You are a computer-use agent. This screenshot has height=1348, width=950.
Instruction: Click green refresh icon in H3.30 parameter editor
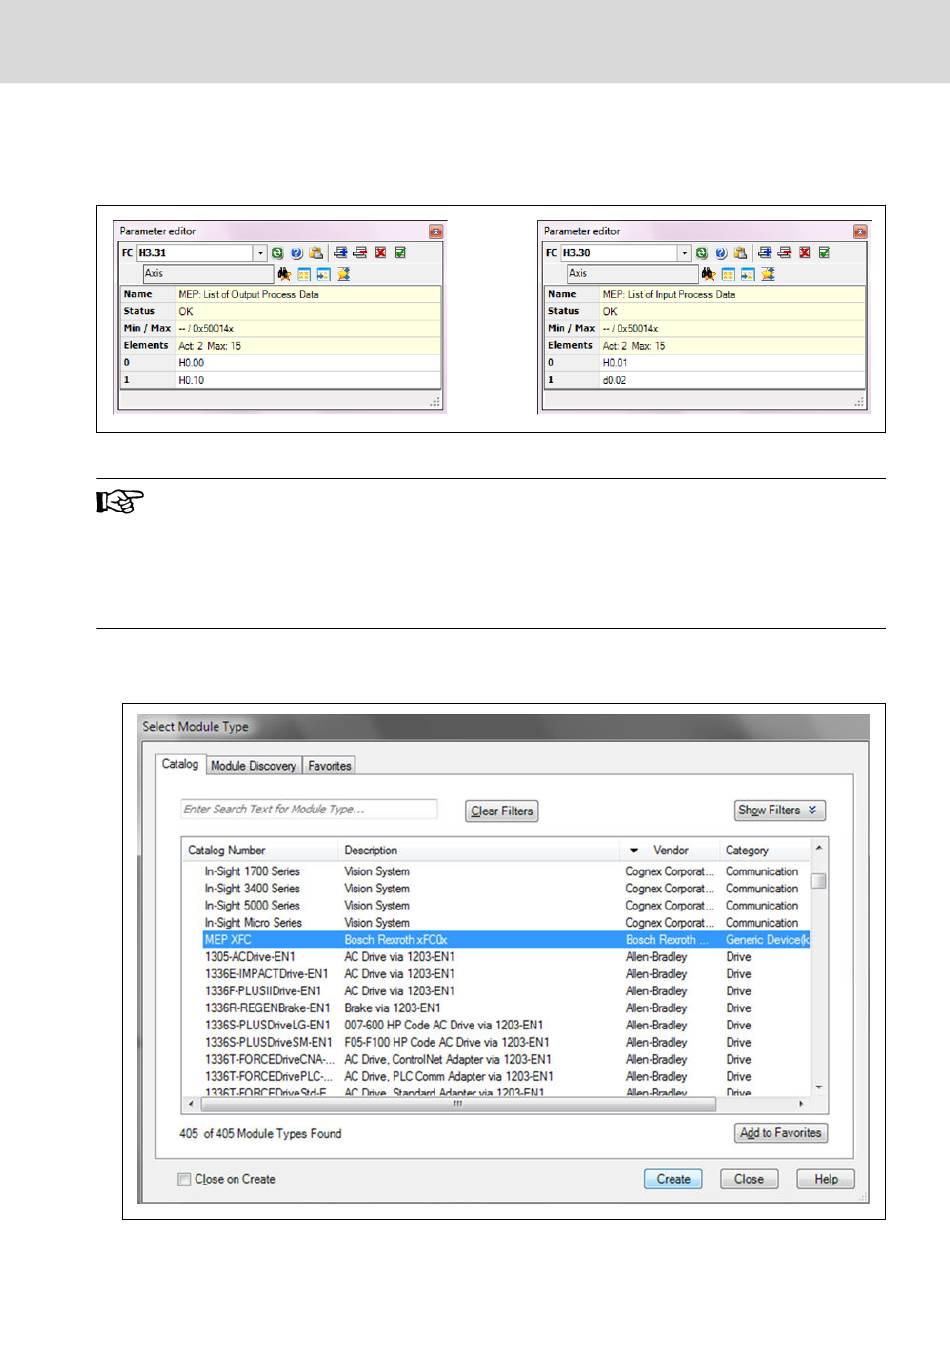[702, 253]
